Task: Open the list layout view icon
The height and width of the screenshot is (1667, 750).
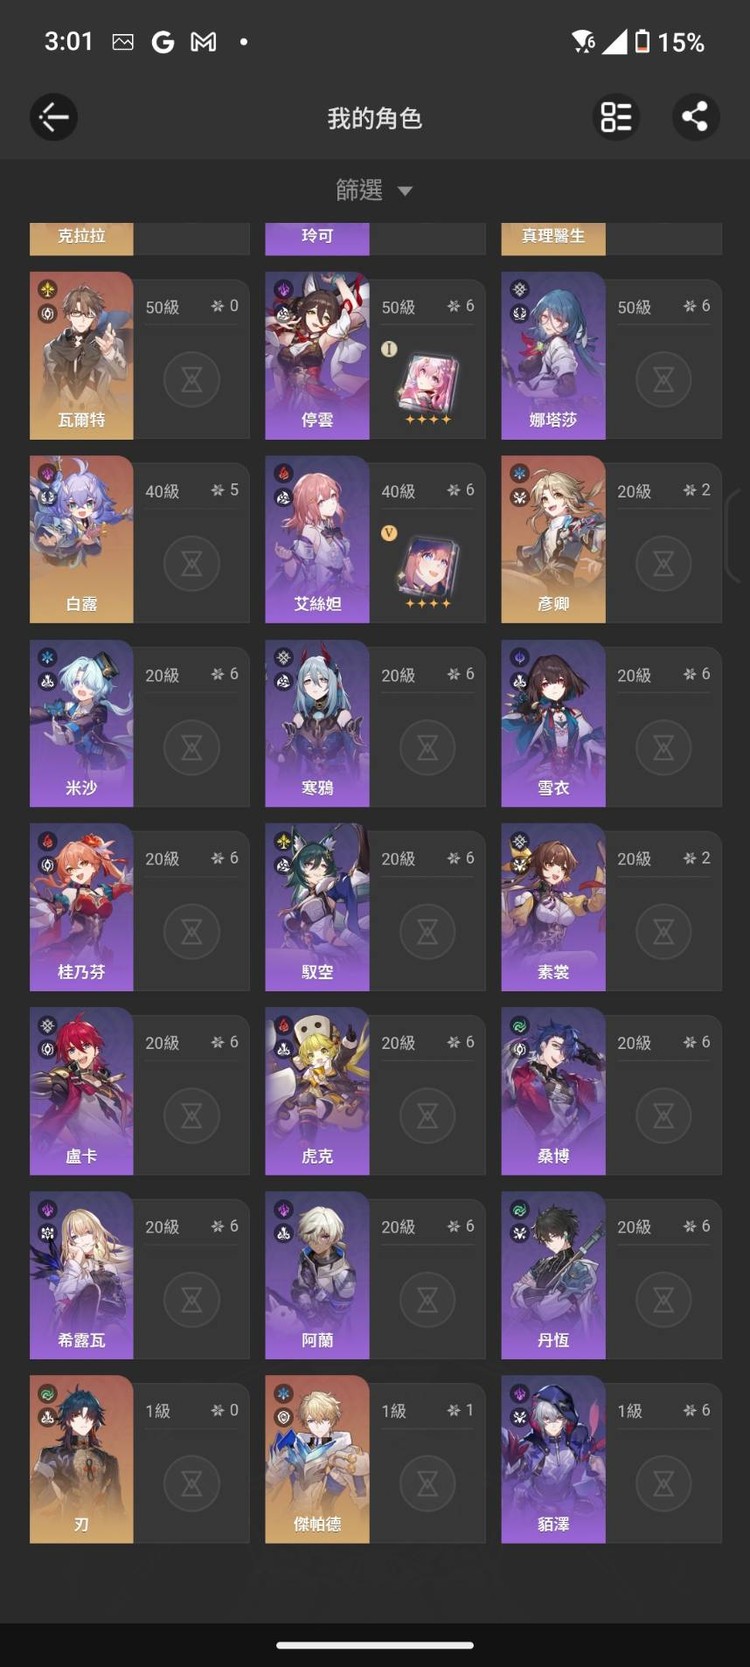Action: pyautogui.click(x=617, y=117)
